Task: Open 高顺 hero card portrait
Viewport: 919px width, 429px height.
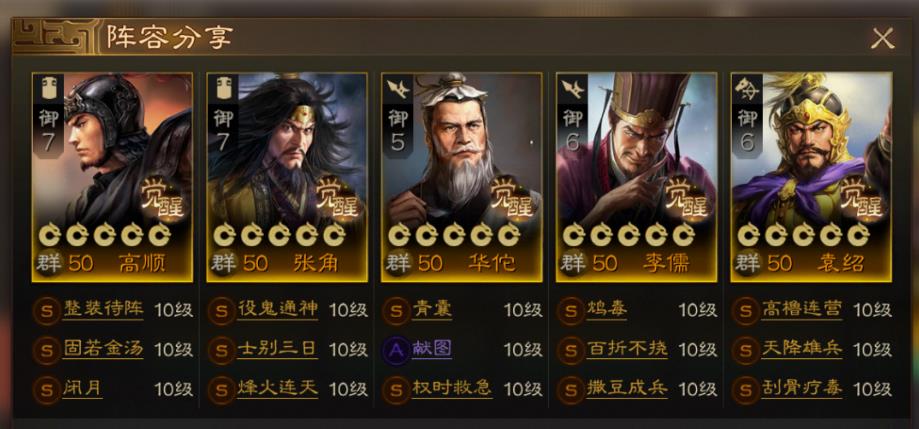Action: pyautogui.click(x=112, y=177)
